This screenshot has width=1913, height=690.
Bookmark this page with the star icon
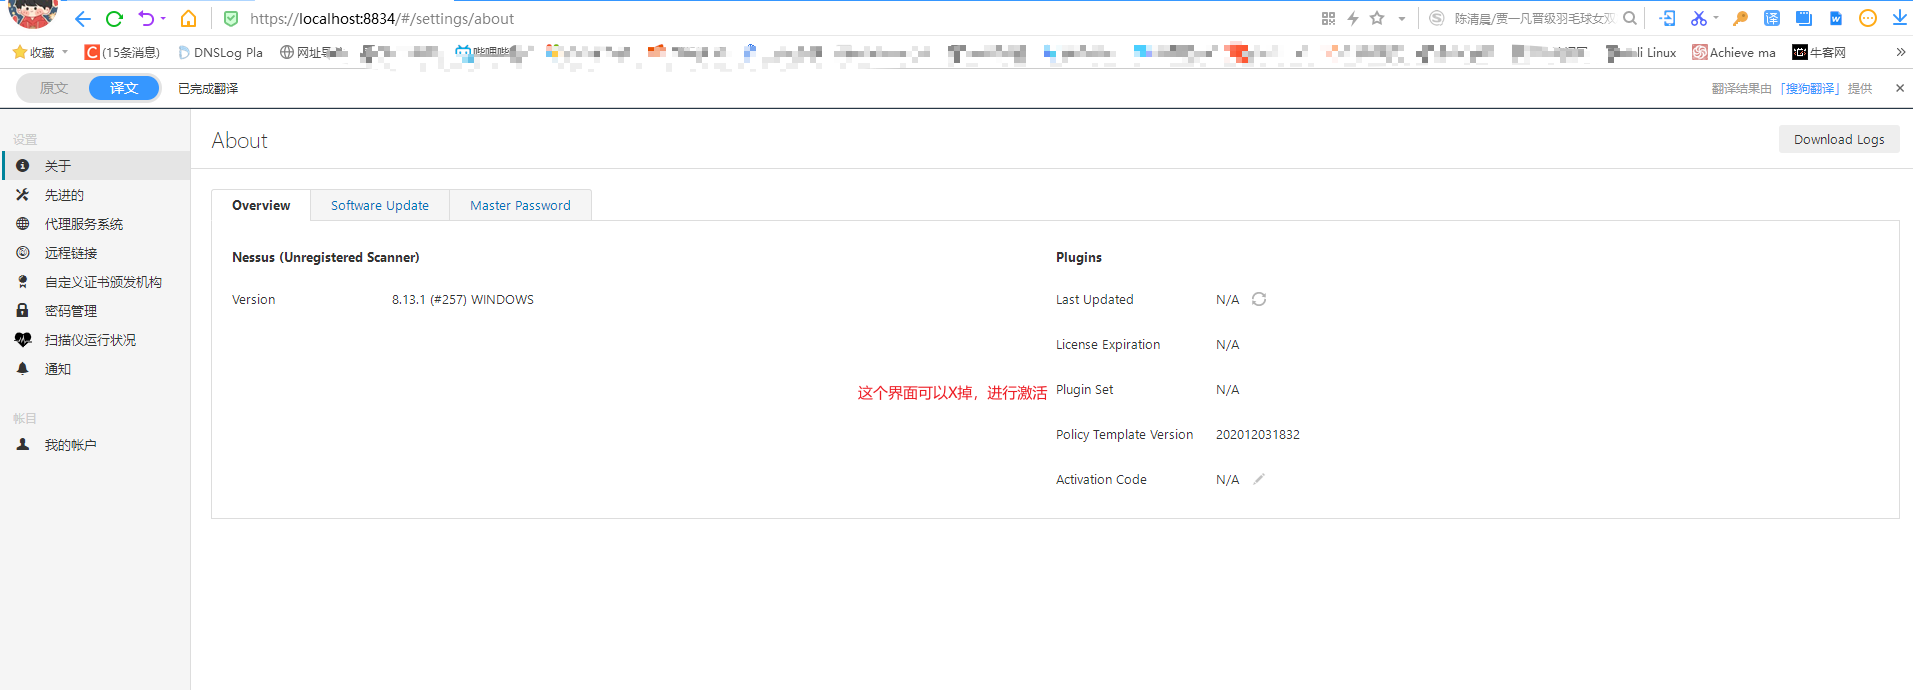point(1377,18)
